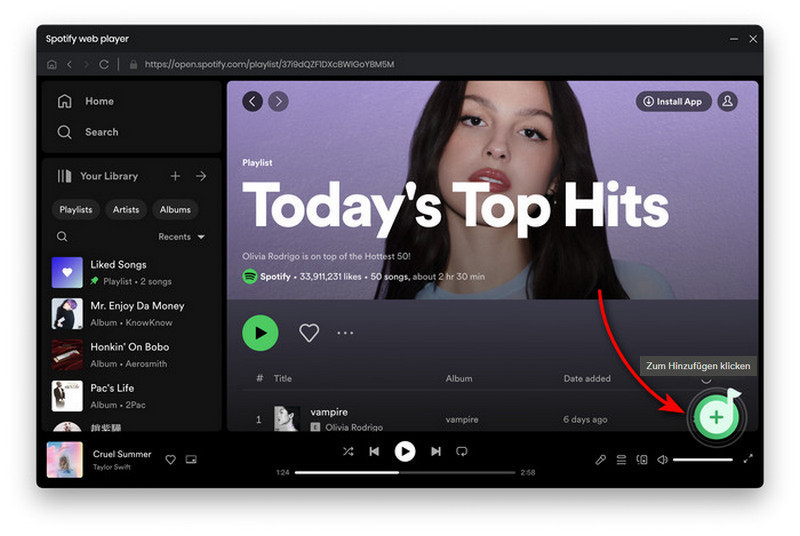Viewport: 800px width, 536px height.
Task: Click the Cruel Summer now playing title
Action: tap(122, 454)
